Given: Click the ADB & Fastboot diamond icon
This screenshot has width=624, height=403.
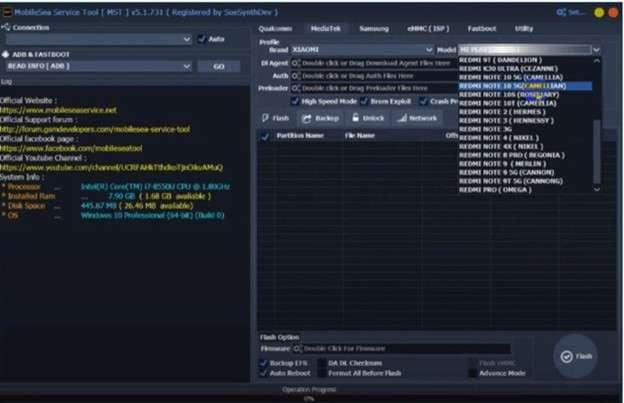Looking at the screenshot, I should [x=5, y=54].
